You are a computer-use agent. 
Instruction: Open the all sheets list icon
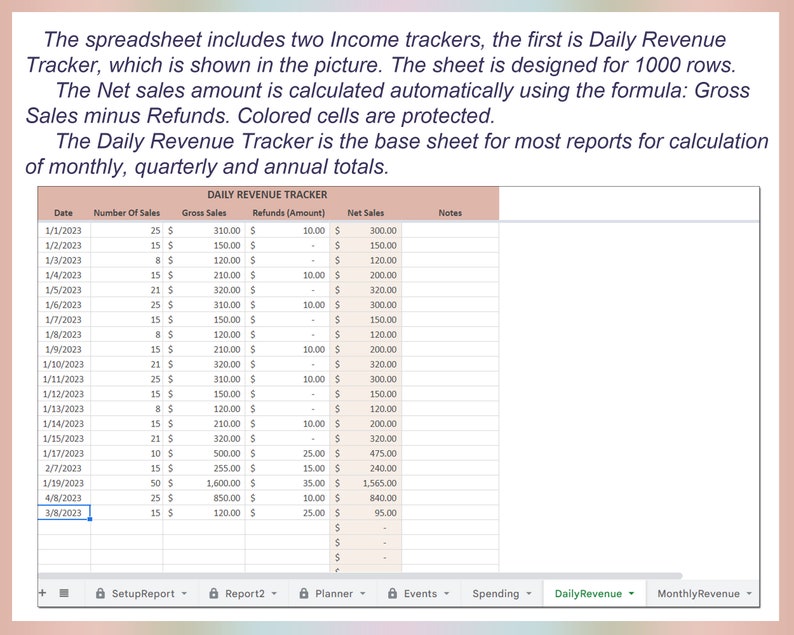coord(64,593)
